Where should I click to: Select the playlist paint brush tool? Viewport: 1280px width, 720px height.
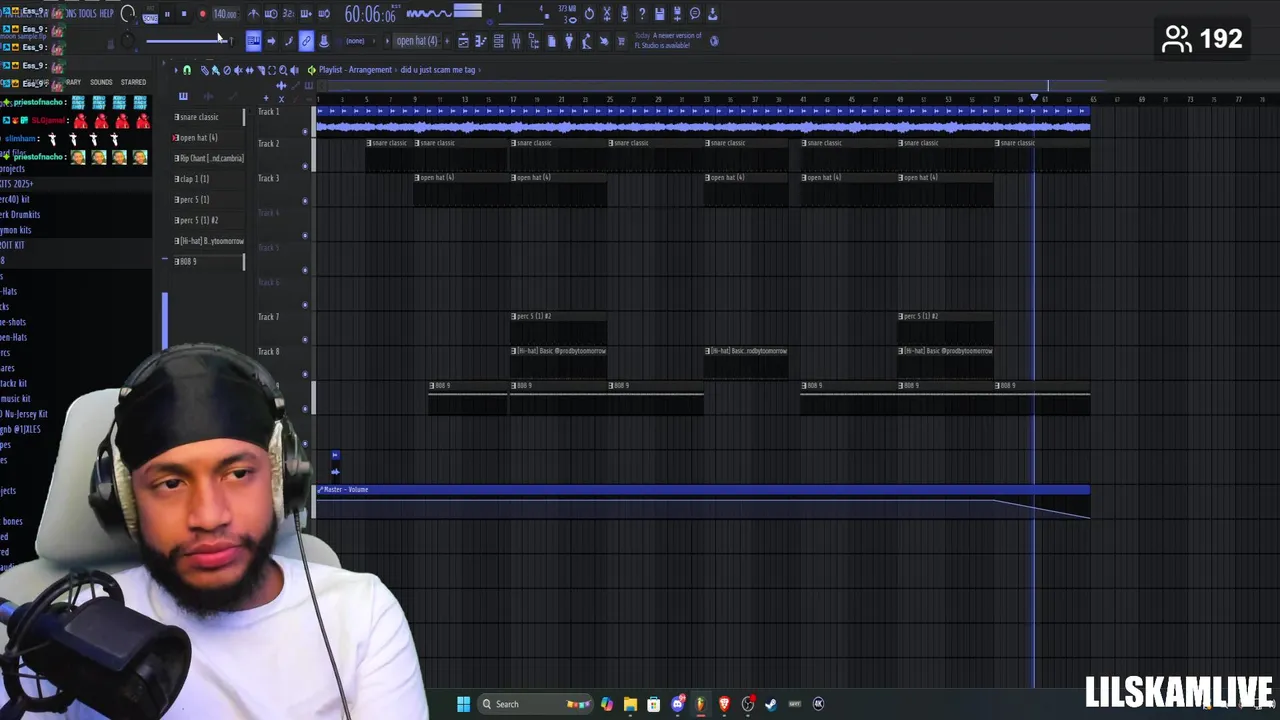click(215, 70)
